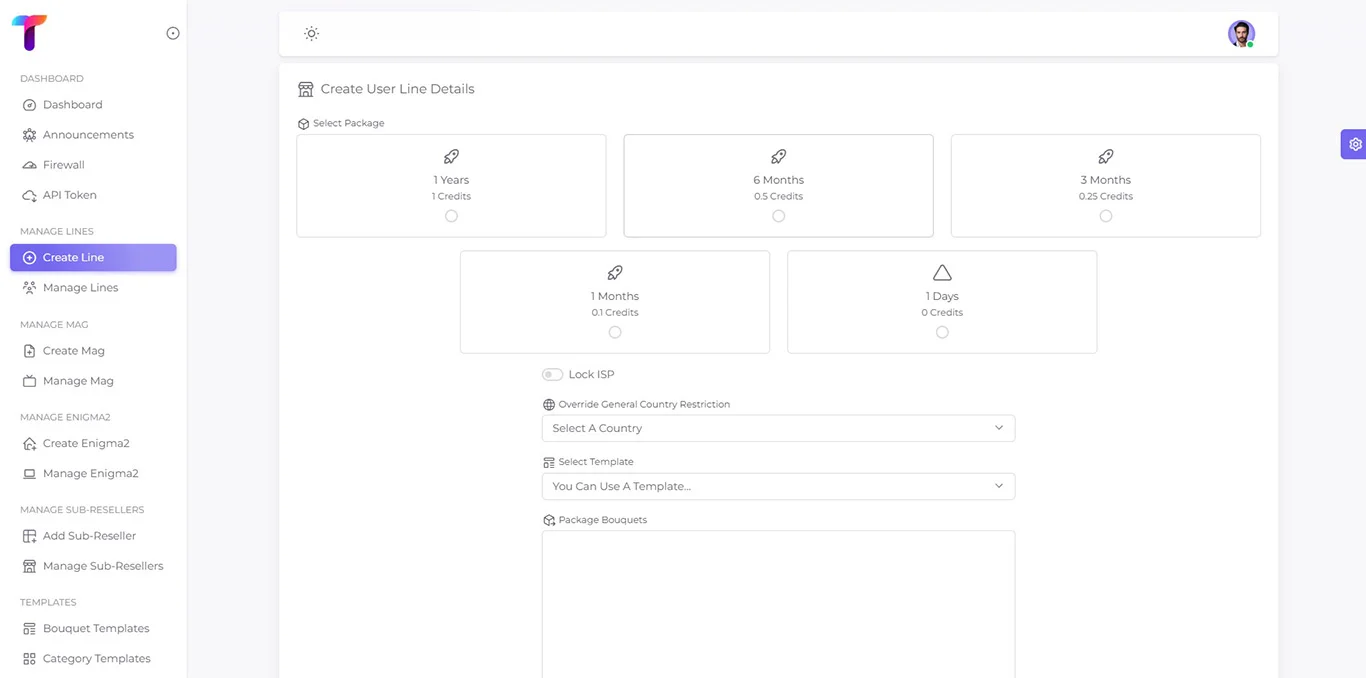
Task: Click the Firewall cloud icon
Action: [x=29, y=165]
